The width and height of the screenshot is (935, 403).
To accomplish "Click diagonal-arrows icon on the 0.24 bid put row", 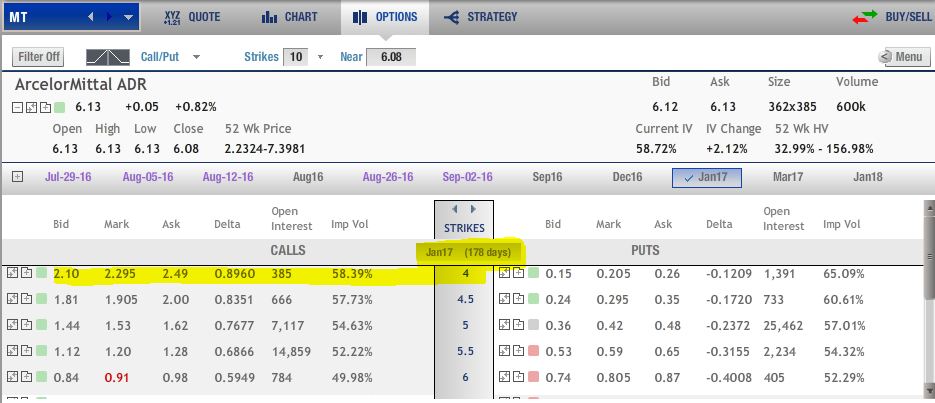I will 504,299.
